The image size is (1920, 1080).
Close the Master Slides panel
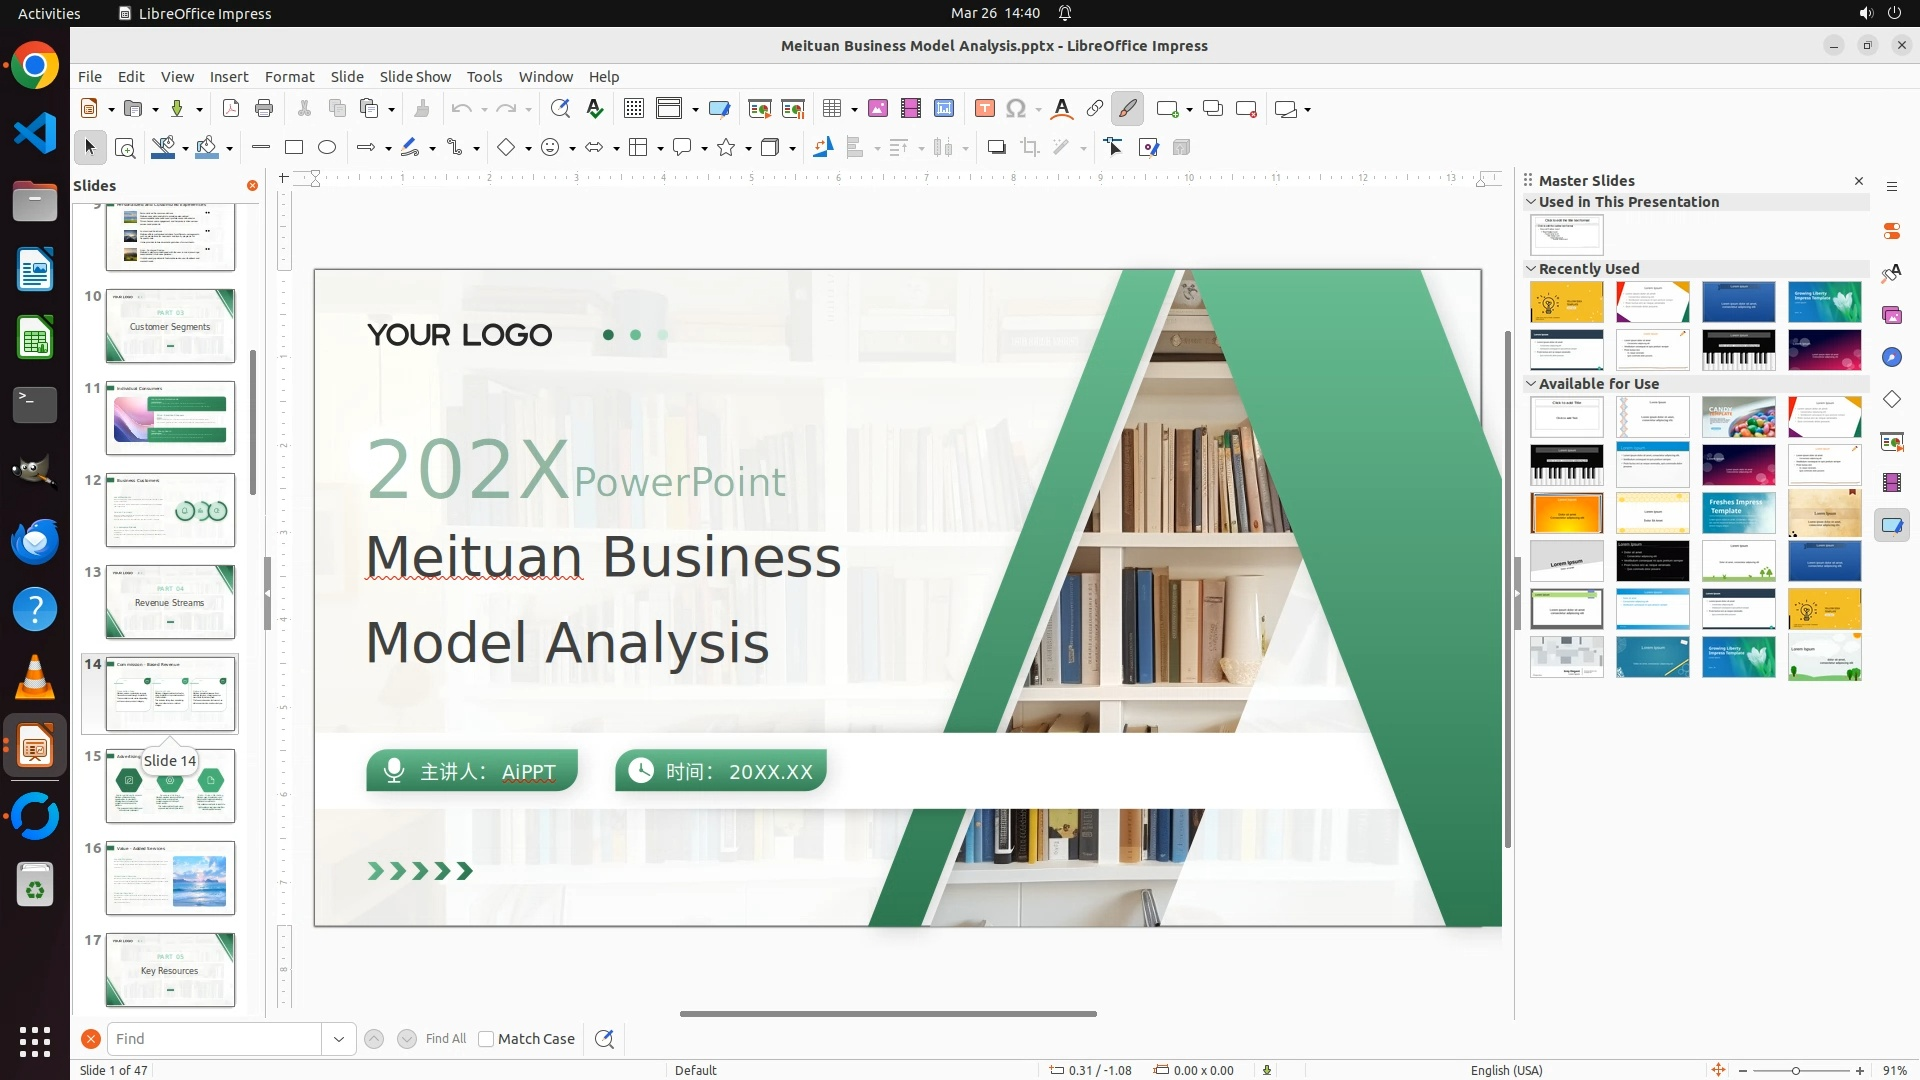pos(1859,181)
